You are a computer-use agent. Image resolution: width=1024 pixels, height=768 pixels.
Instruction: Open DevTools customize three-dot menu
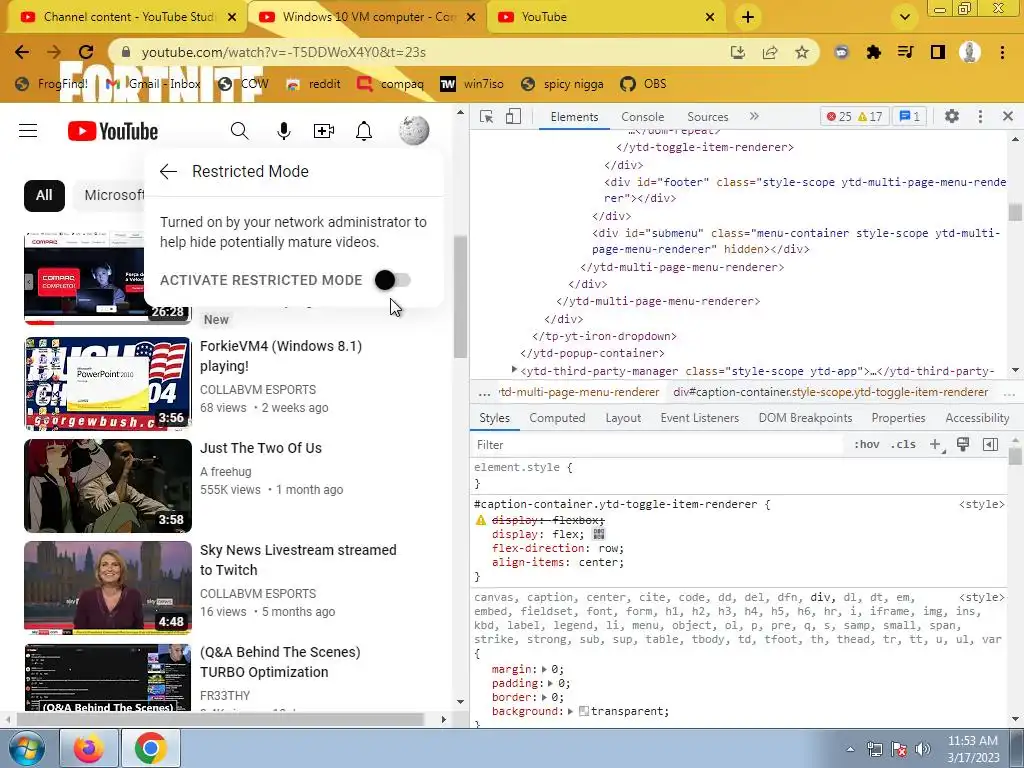coord(980,116)
